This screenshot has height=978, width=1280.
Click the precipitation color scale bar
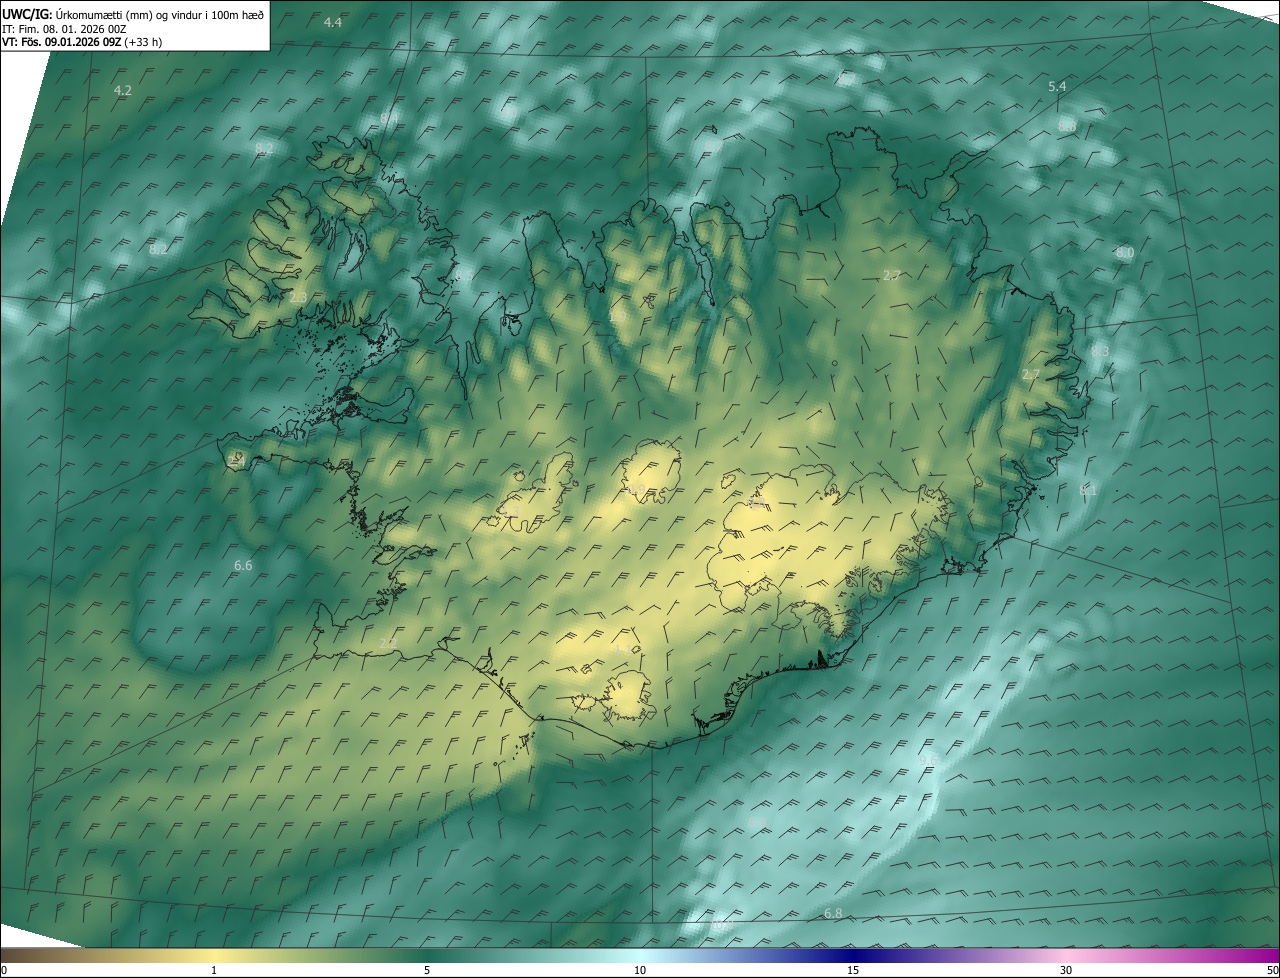[x=640, y=955]
